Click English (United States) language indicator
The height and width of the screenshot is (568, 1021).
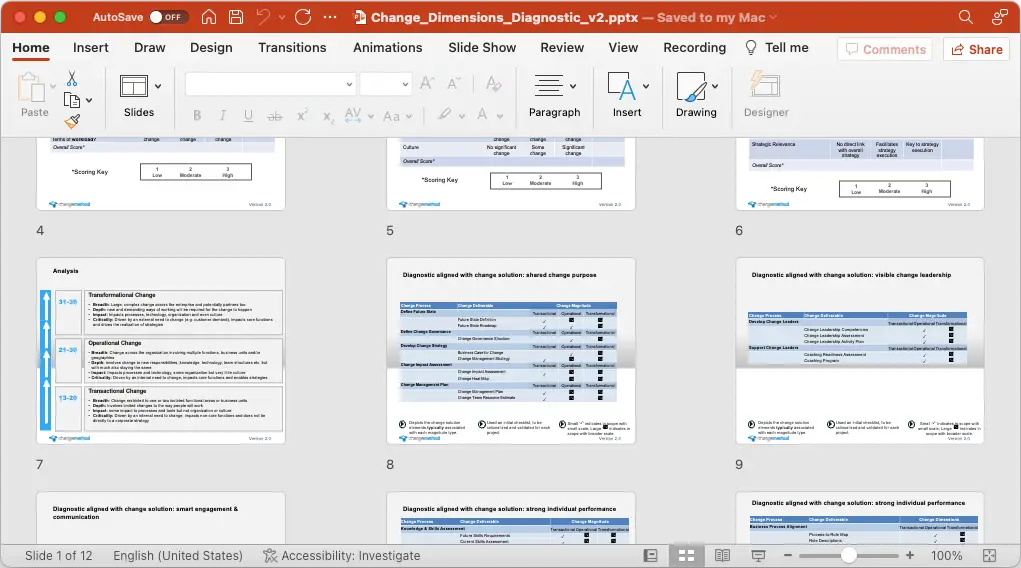coord(178,556)
